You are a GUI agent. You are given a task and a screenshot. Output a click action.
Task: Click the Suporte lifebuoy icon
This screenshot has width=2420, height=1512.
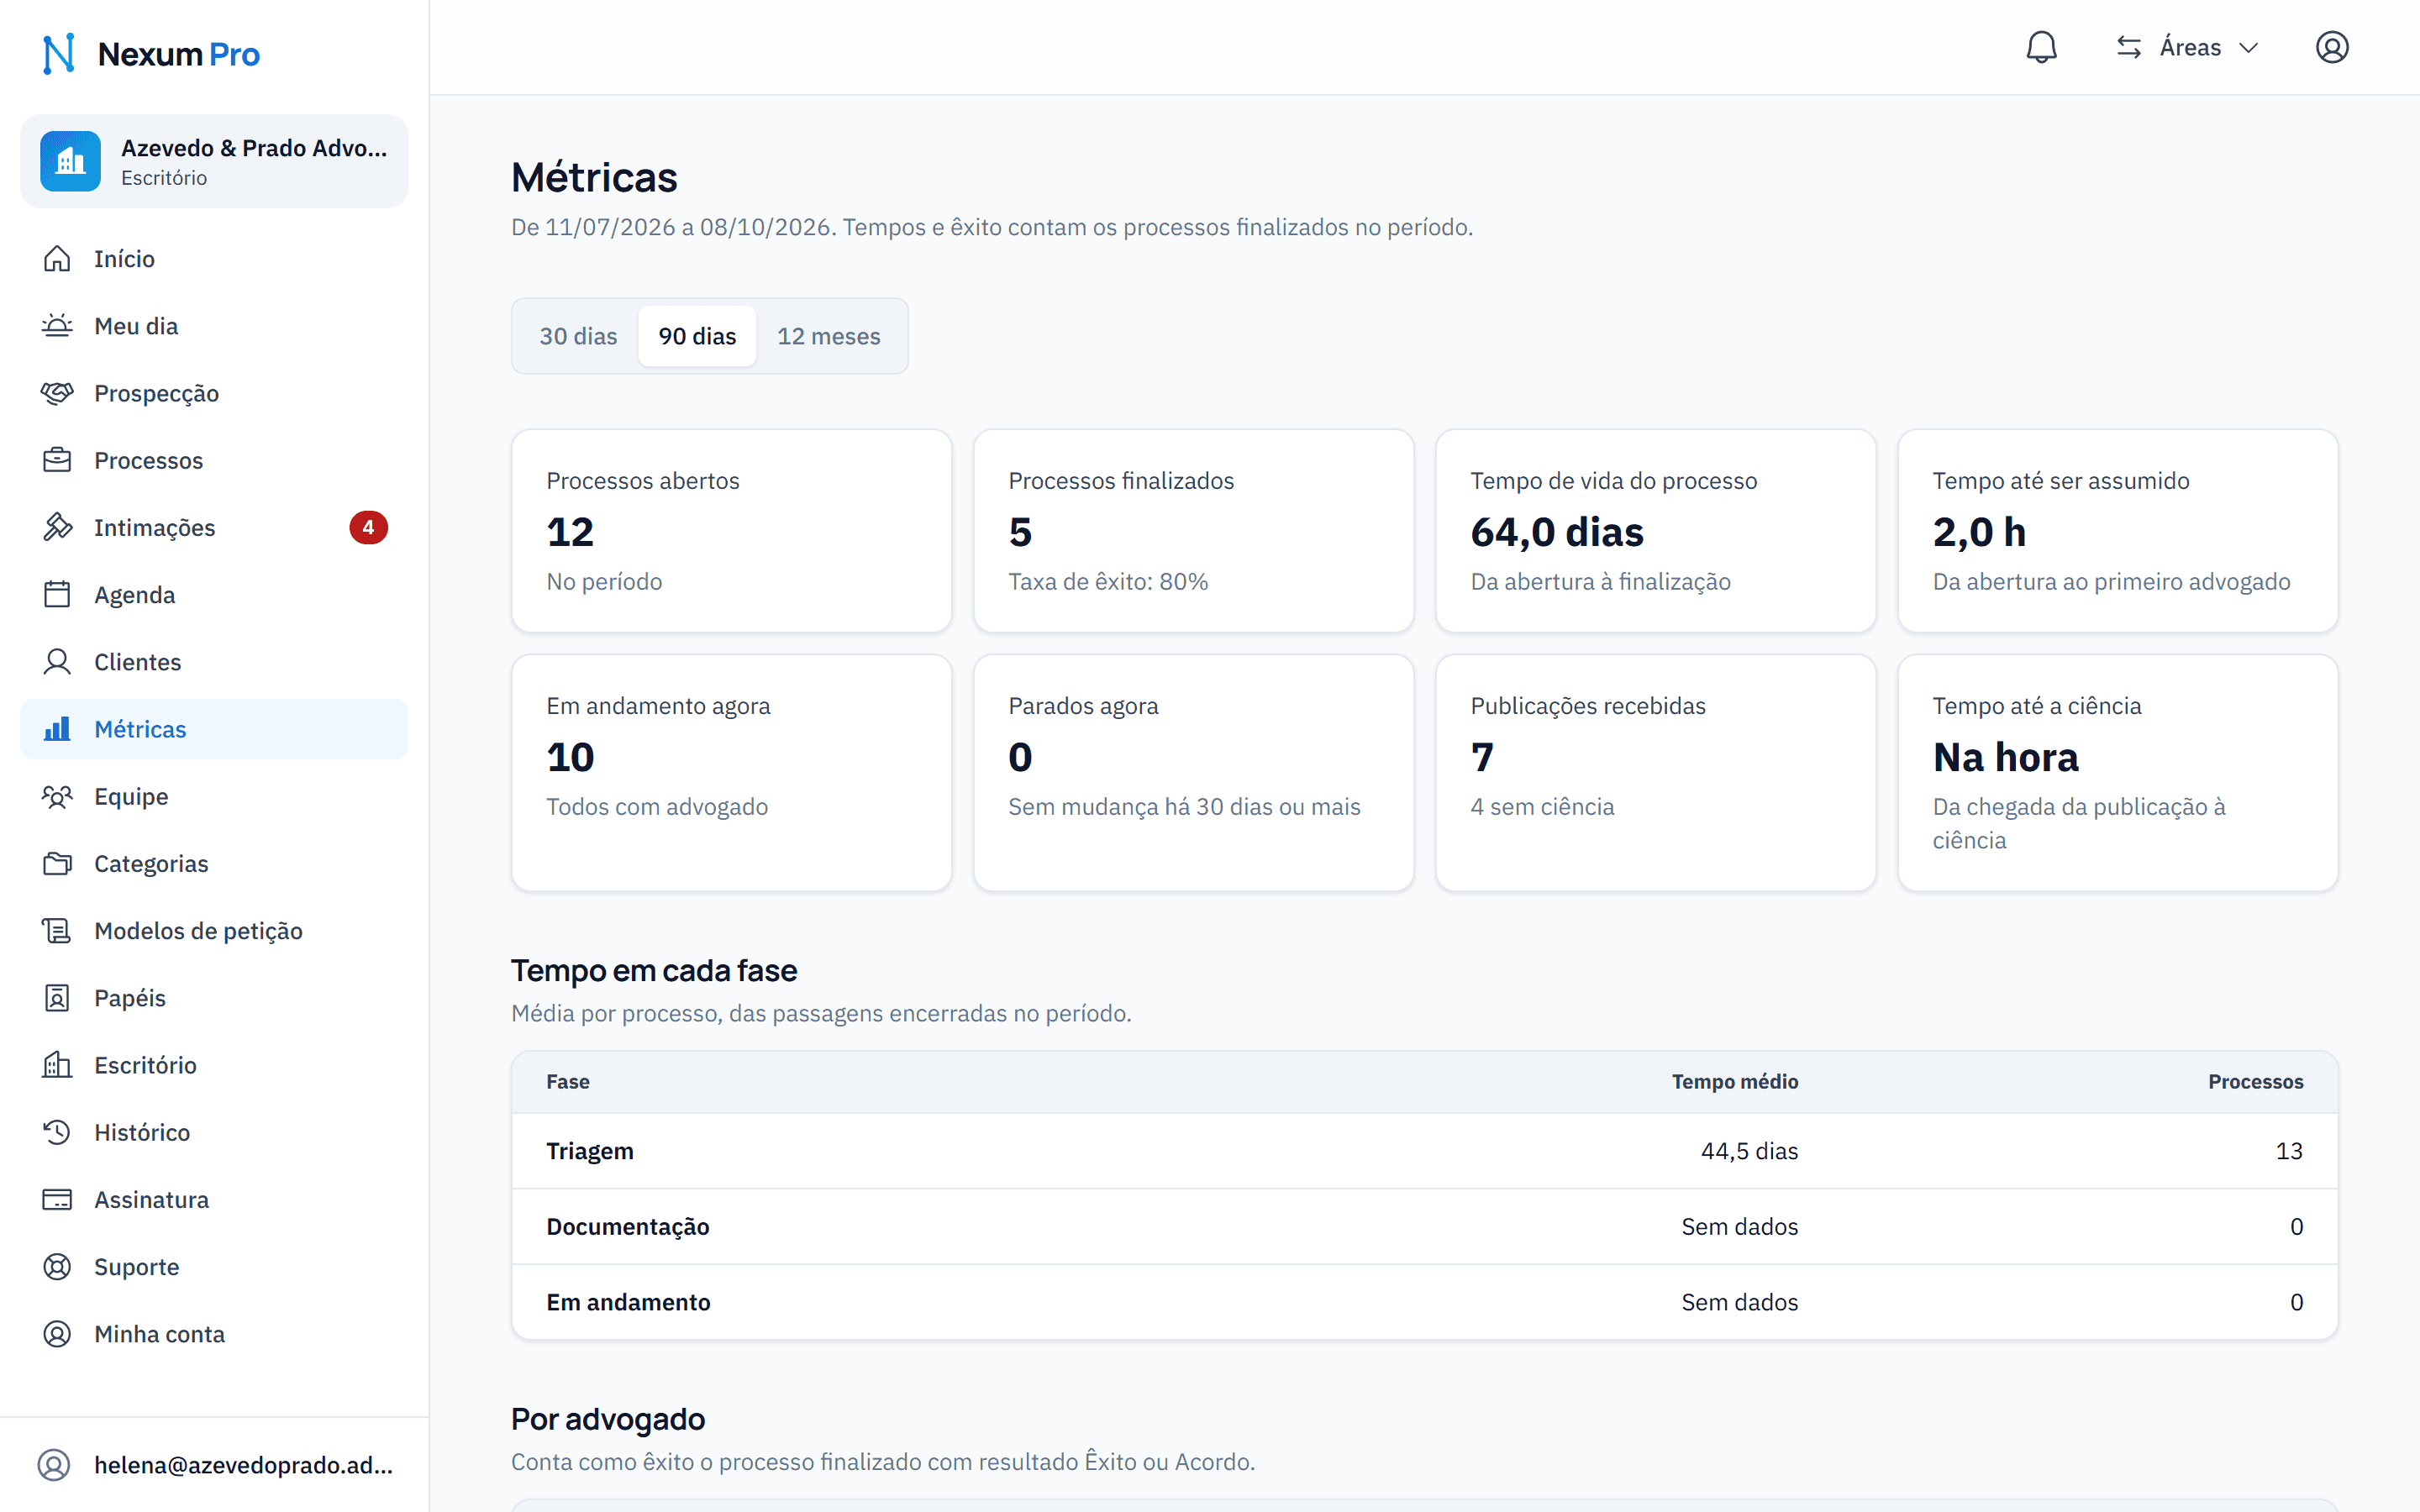57,1267
